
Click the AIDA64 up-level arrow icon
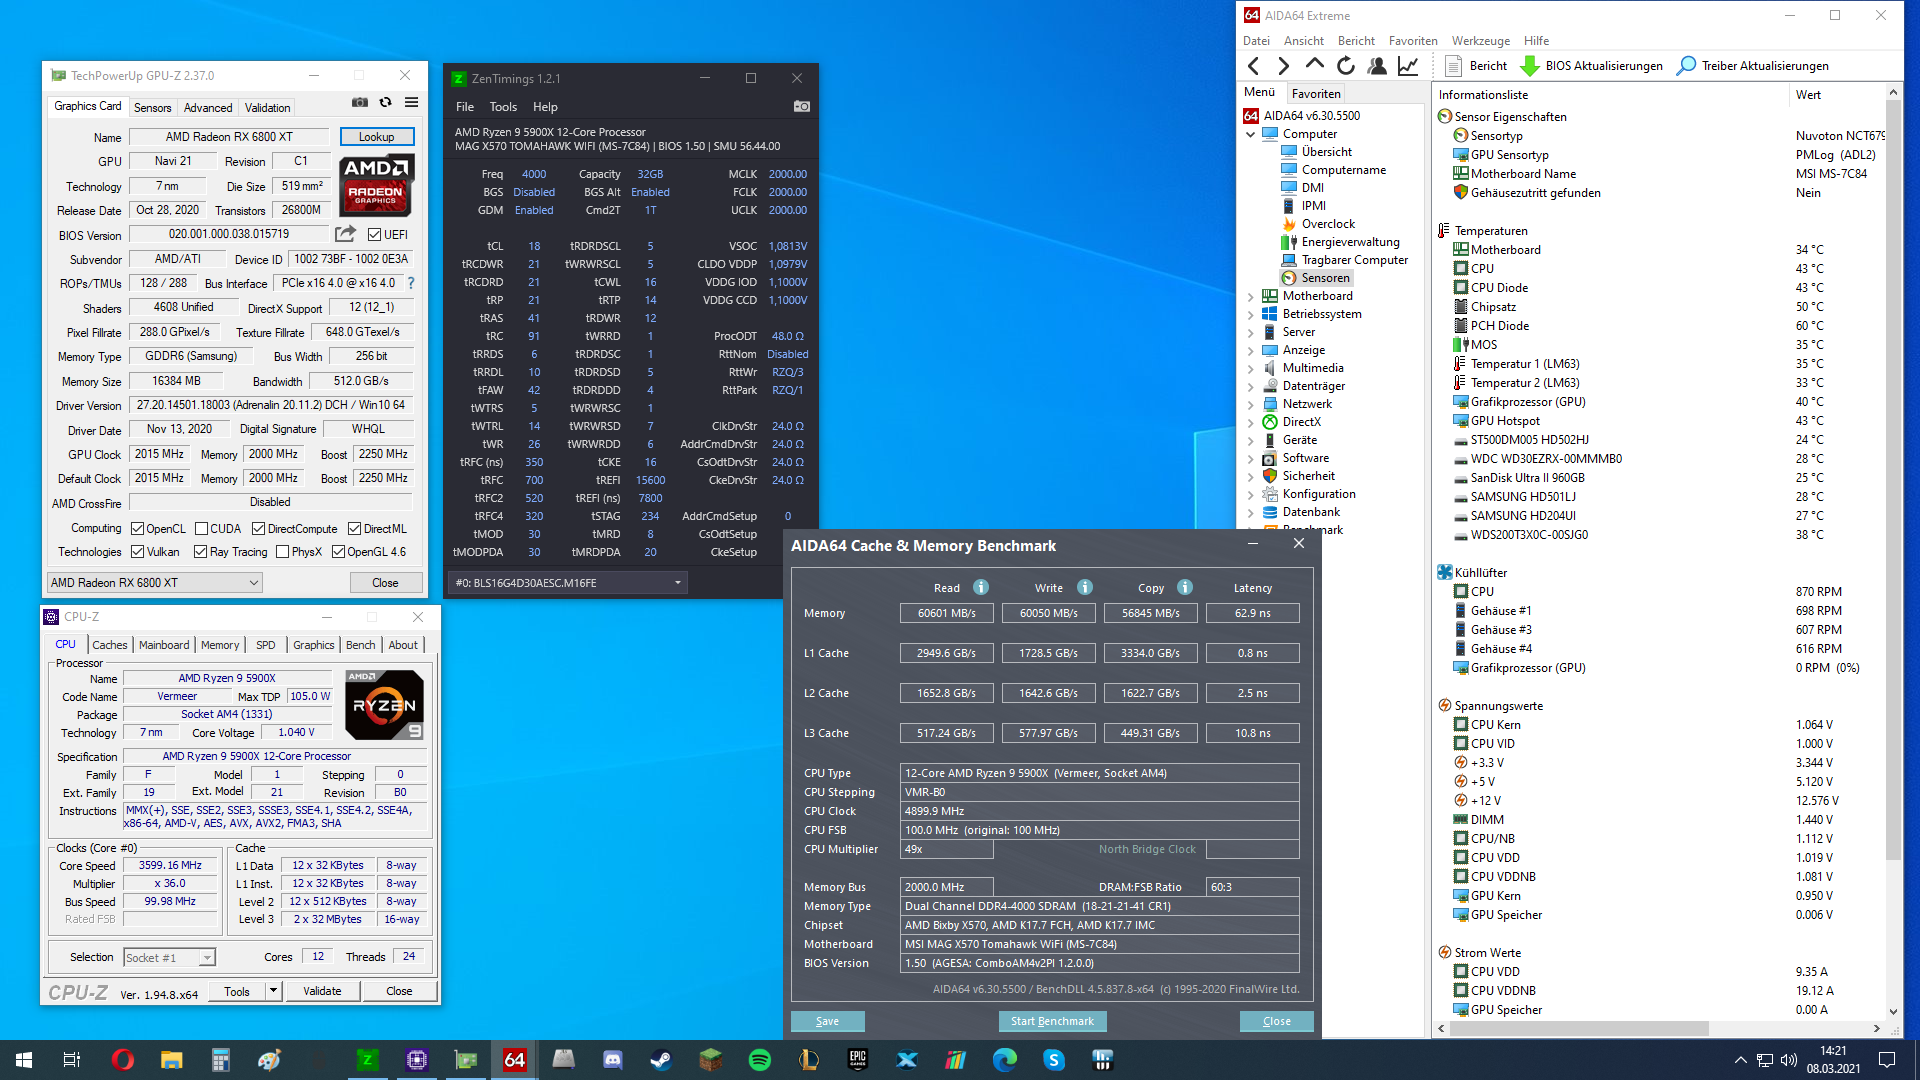[1315, 66]
